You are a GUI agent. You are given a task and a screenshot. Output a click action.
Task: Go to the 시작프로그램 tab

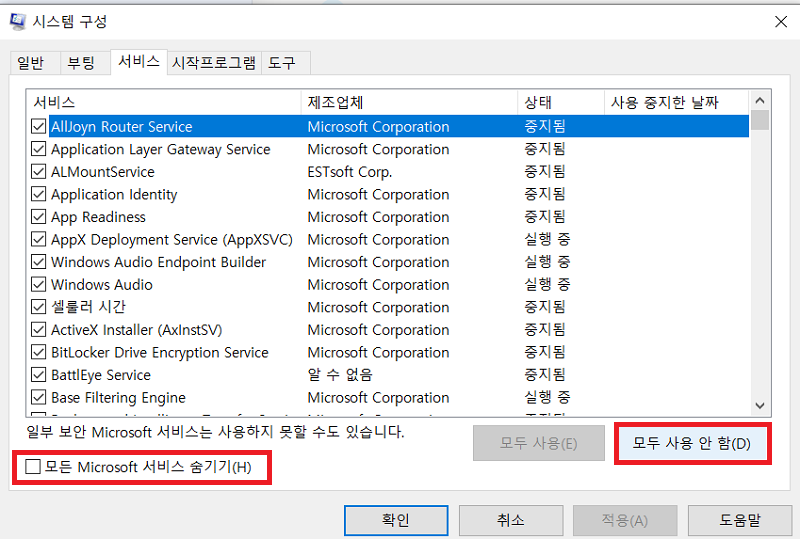(x=214, y=63)
